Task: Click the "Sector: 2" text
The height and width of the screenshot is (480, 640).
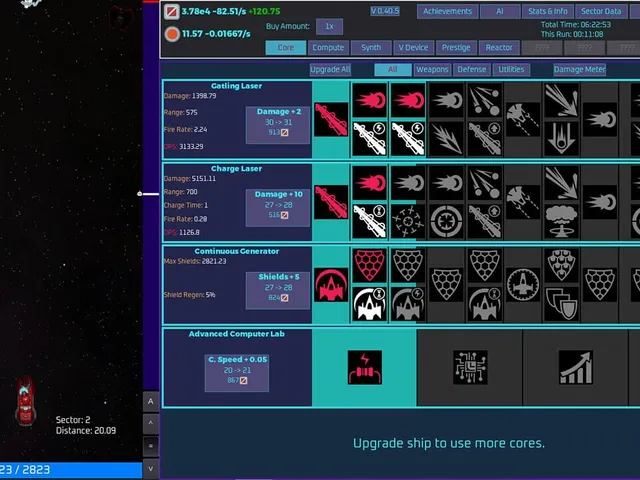Action: click(x=73, y=420)
